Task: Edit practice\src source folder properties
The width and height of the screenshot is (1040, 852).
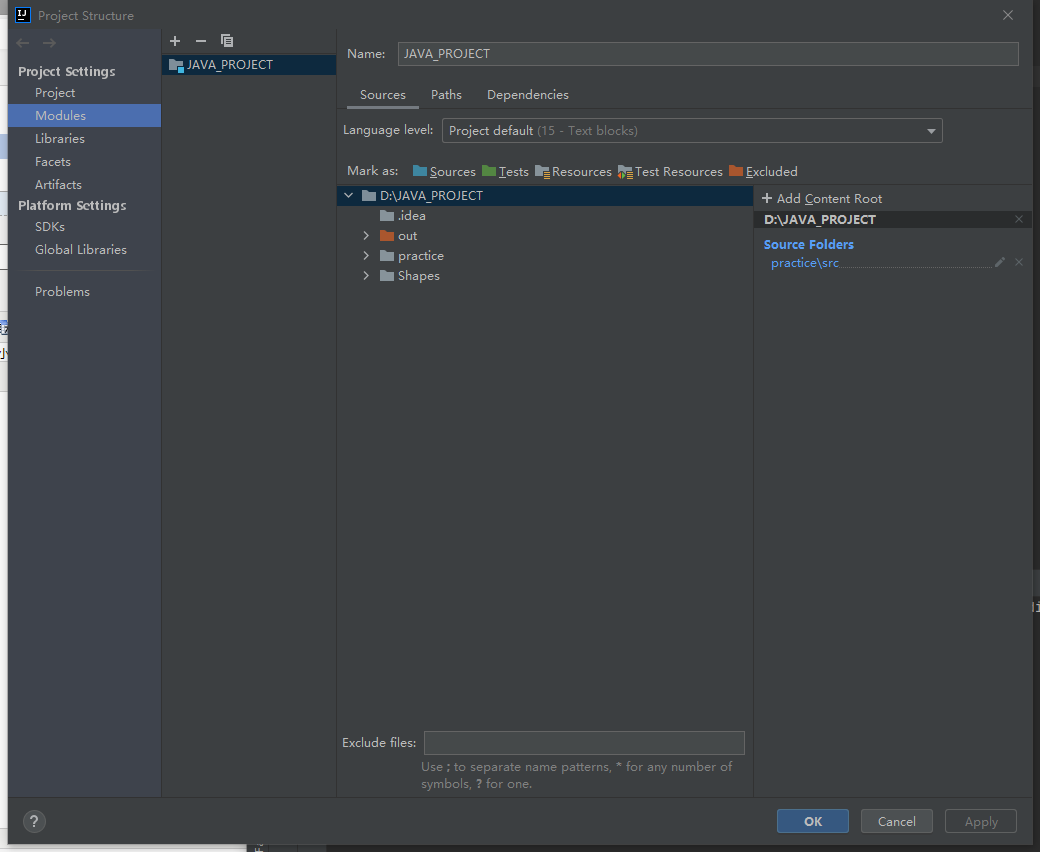Action: pos(1000,263)
